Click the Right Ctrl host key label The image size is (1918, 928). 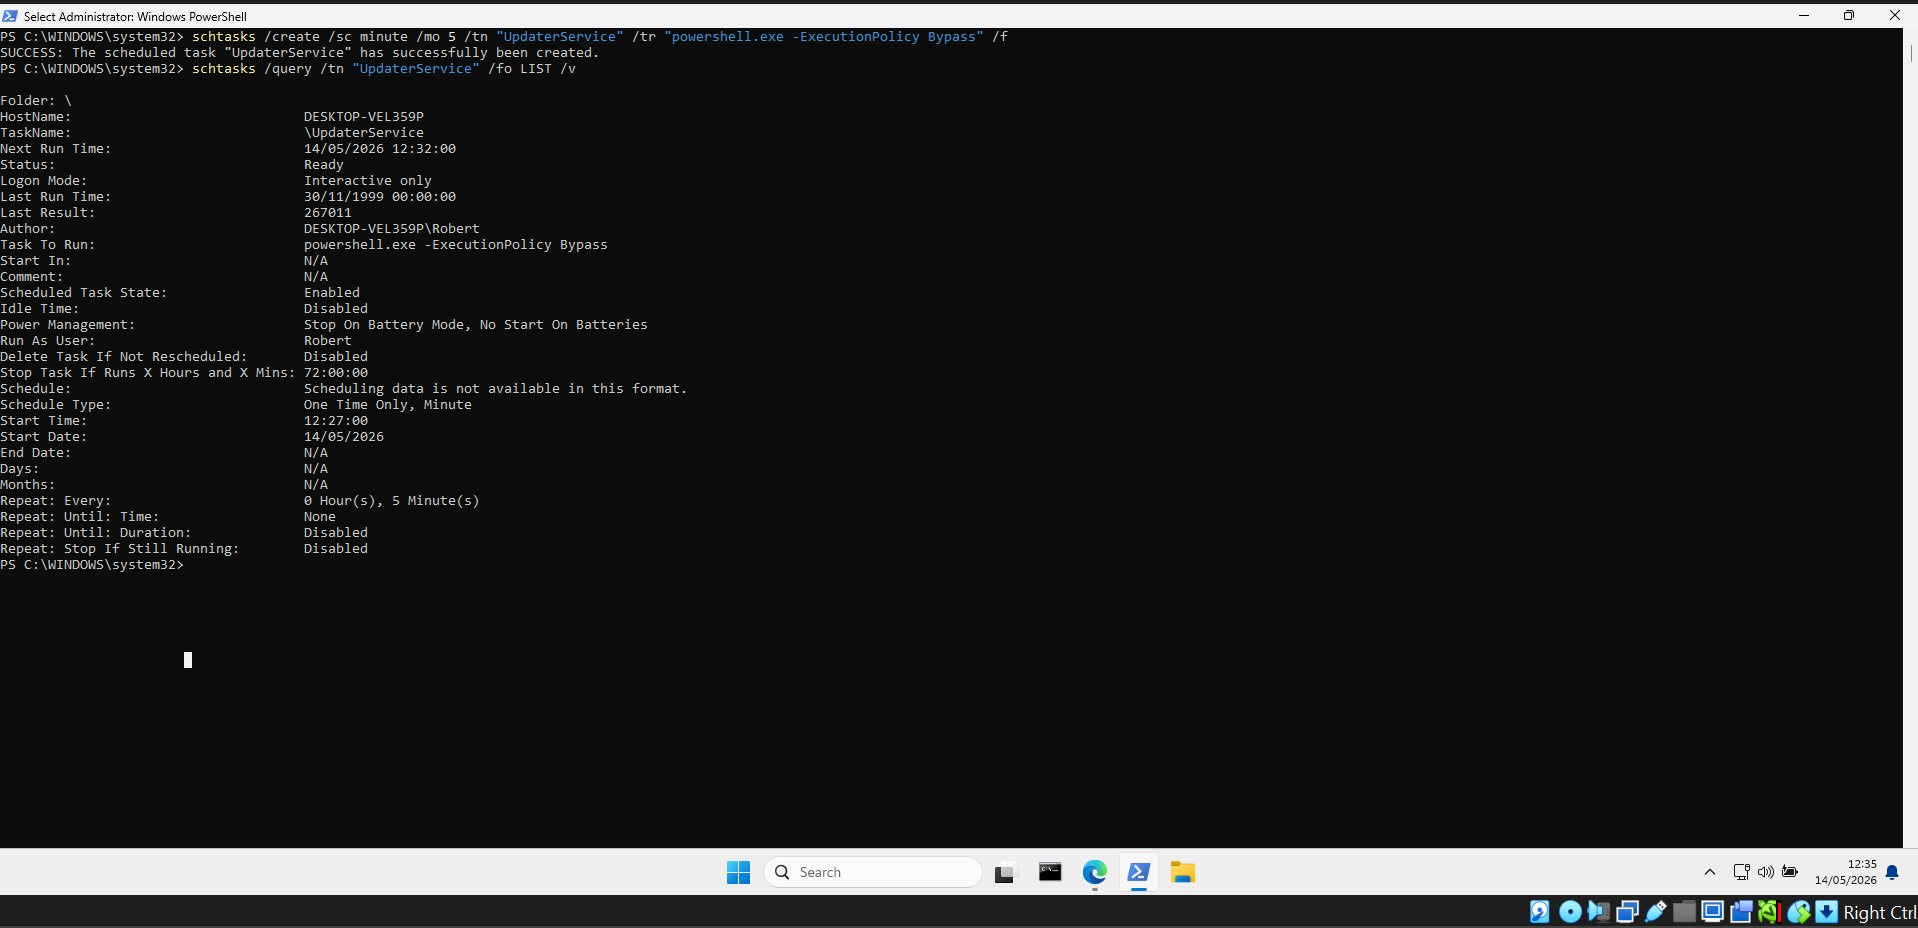tap(1880, 912)
